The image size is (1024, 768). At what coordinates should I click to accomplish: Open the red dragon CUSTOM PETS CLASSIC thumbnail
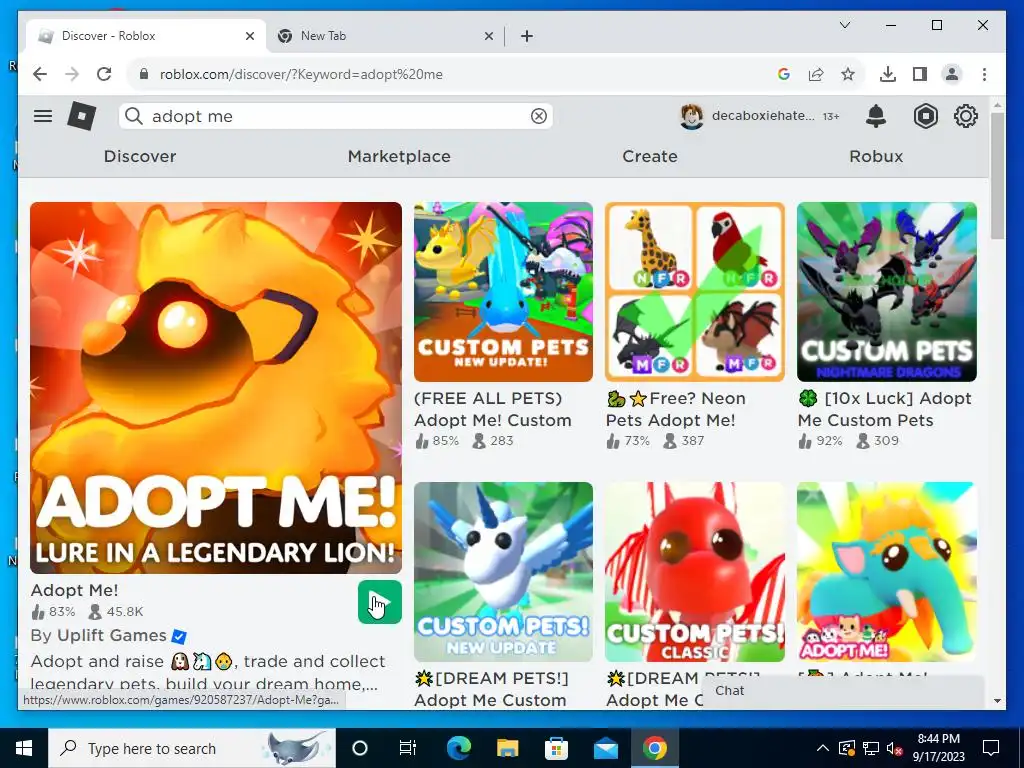click(695, 572)
